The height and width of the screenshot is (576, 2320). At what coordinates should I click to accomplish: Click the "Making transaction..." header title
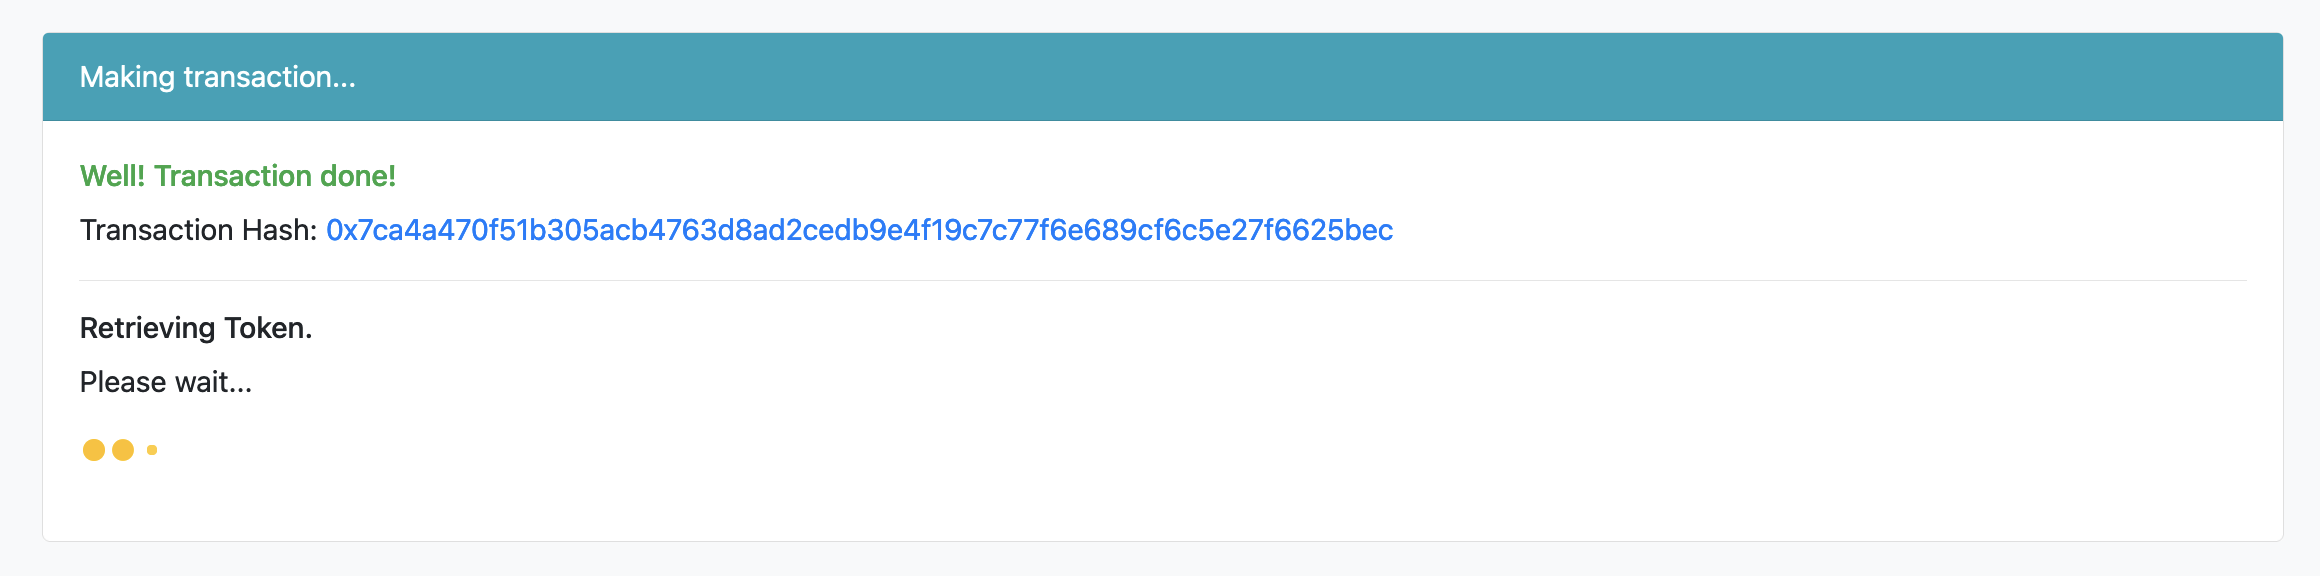pos(217,77)
